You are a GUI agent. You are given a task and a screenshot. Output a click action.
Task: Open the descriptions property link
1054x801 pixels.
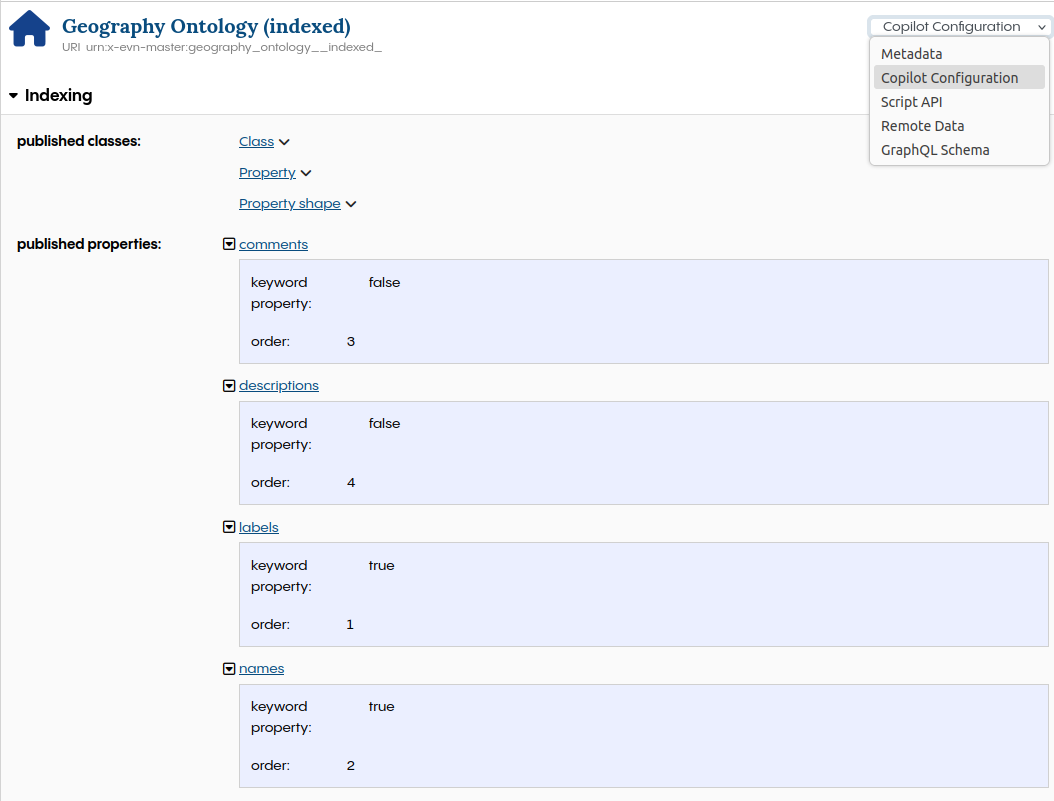point(278,385)
